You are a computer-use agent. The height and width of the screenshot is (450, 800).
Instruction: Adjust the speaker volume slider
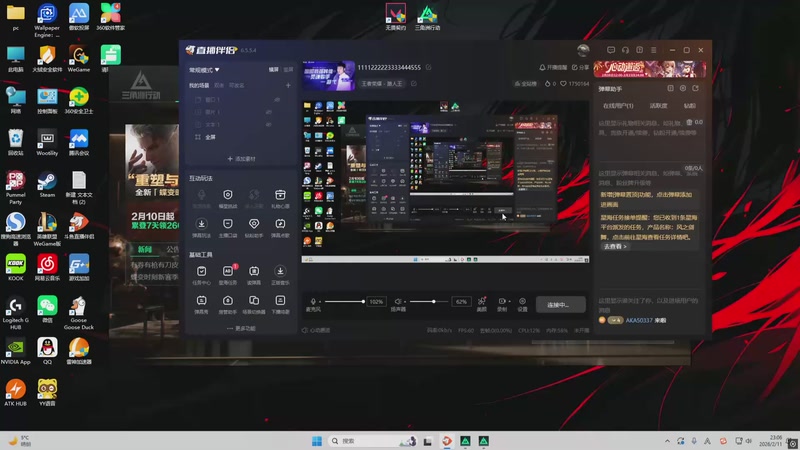pos(429,302)
